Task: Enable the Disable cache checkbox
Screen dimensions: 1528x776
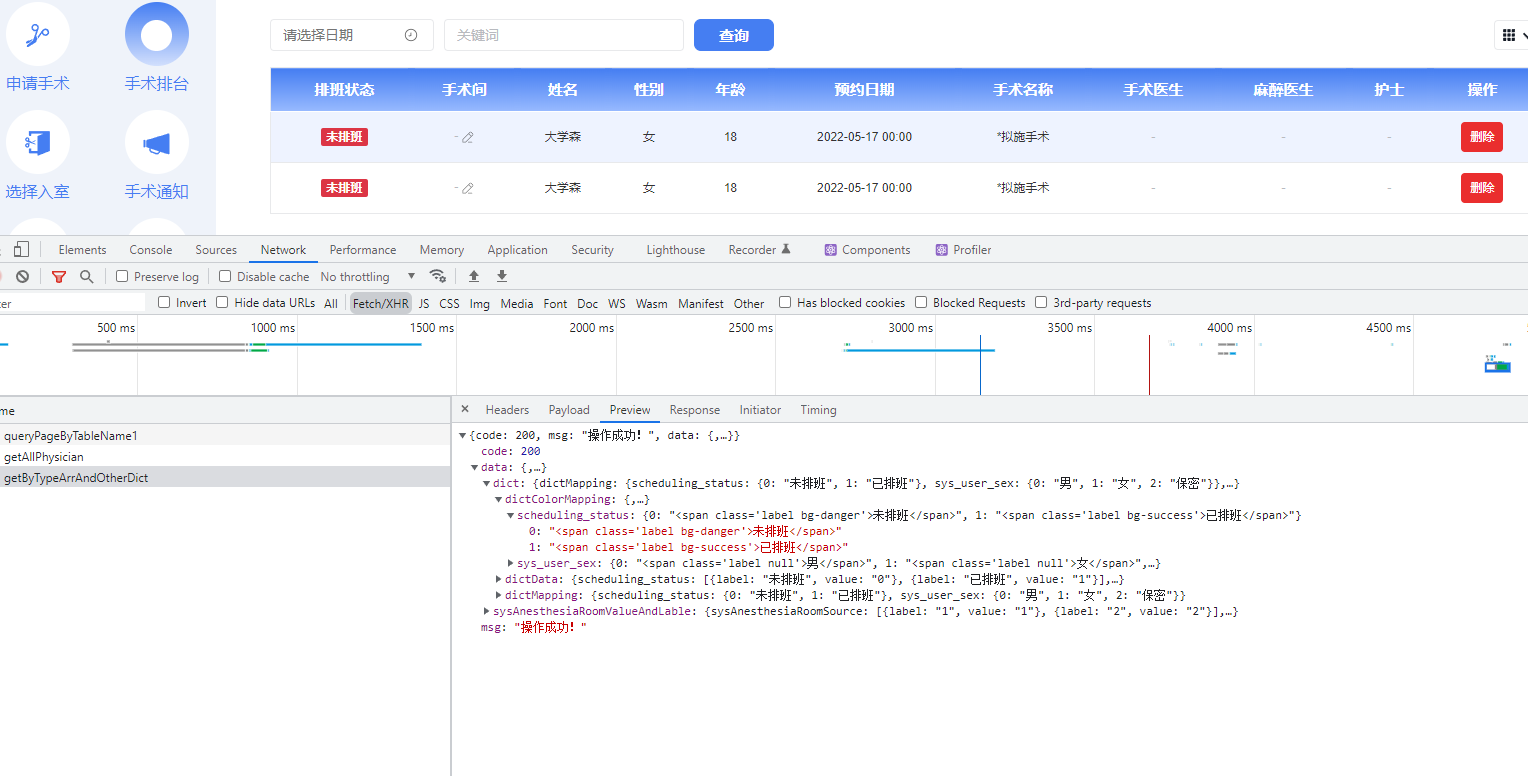Action: pyautogui.click(x=225, y=276)
